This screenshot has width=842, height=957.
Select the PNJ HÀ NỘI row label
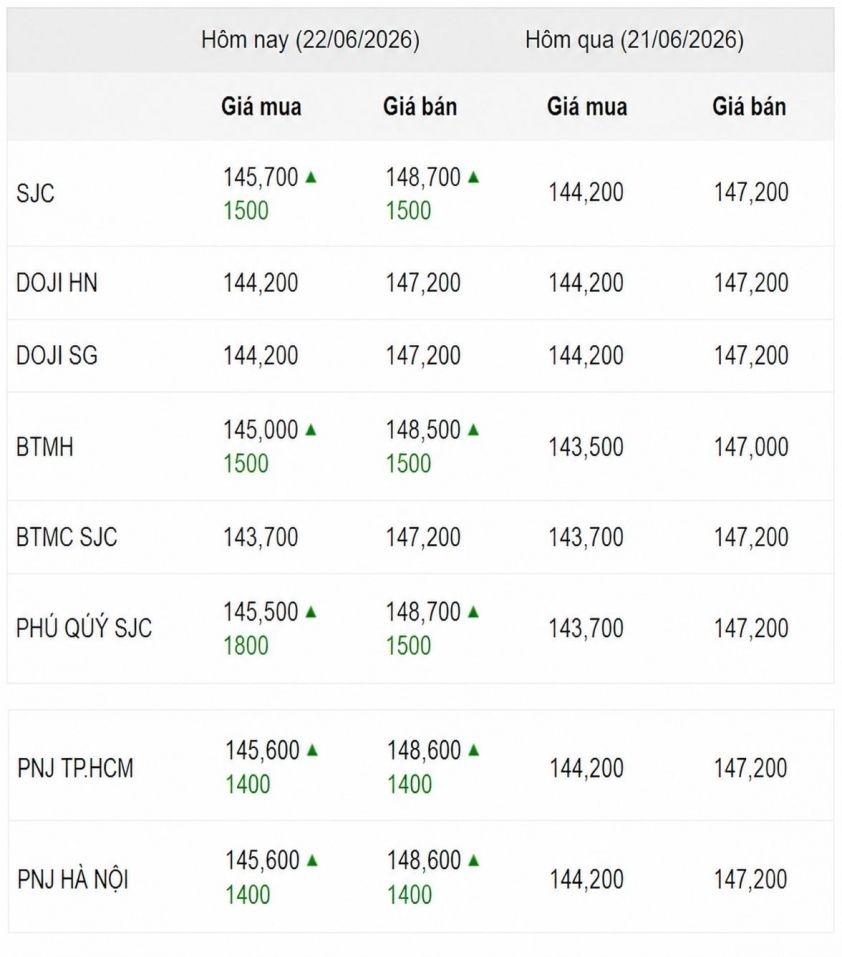pos(73,879)
